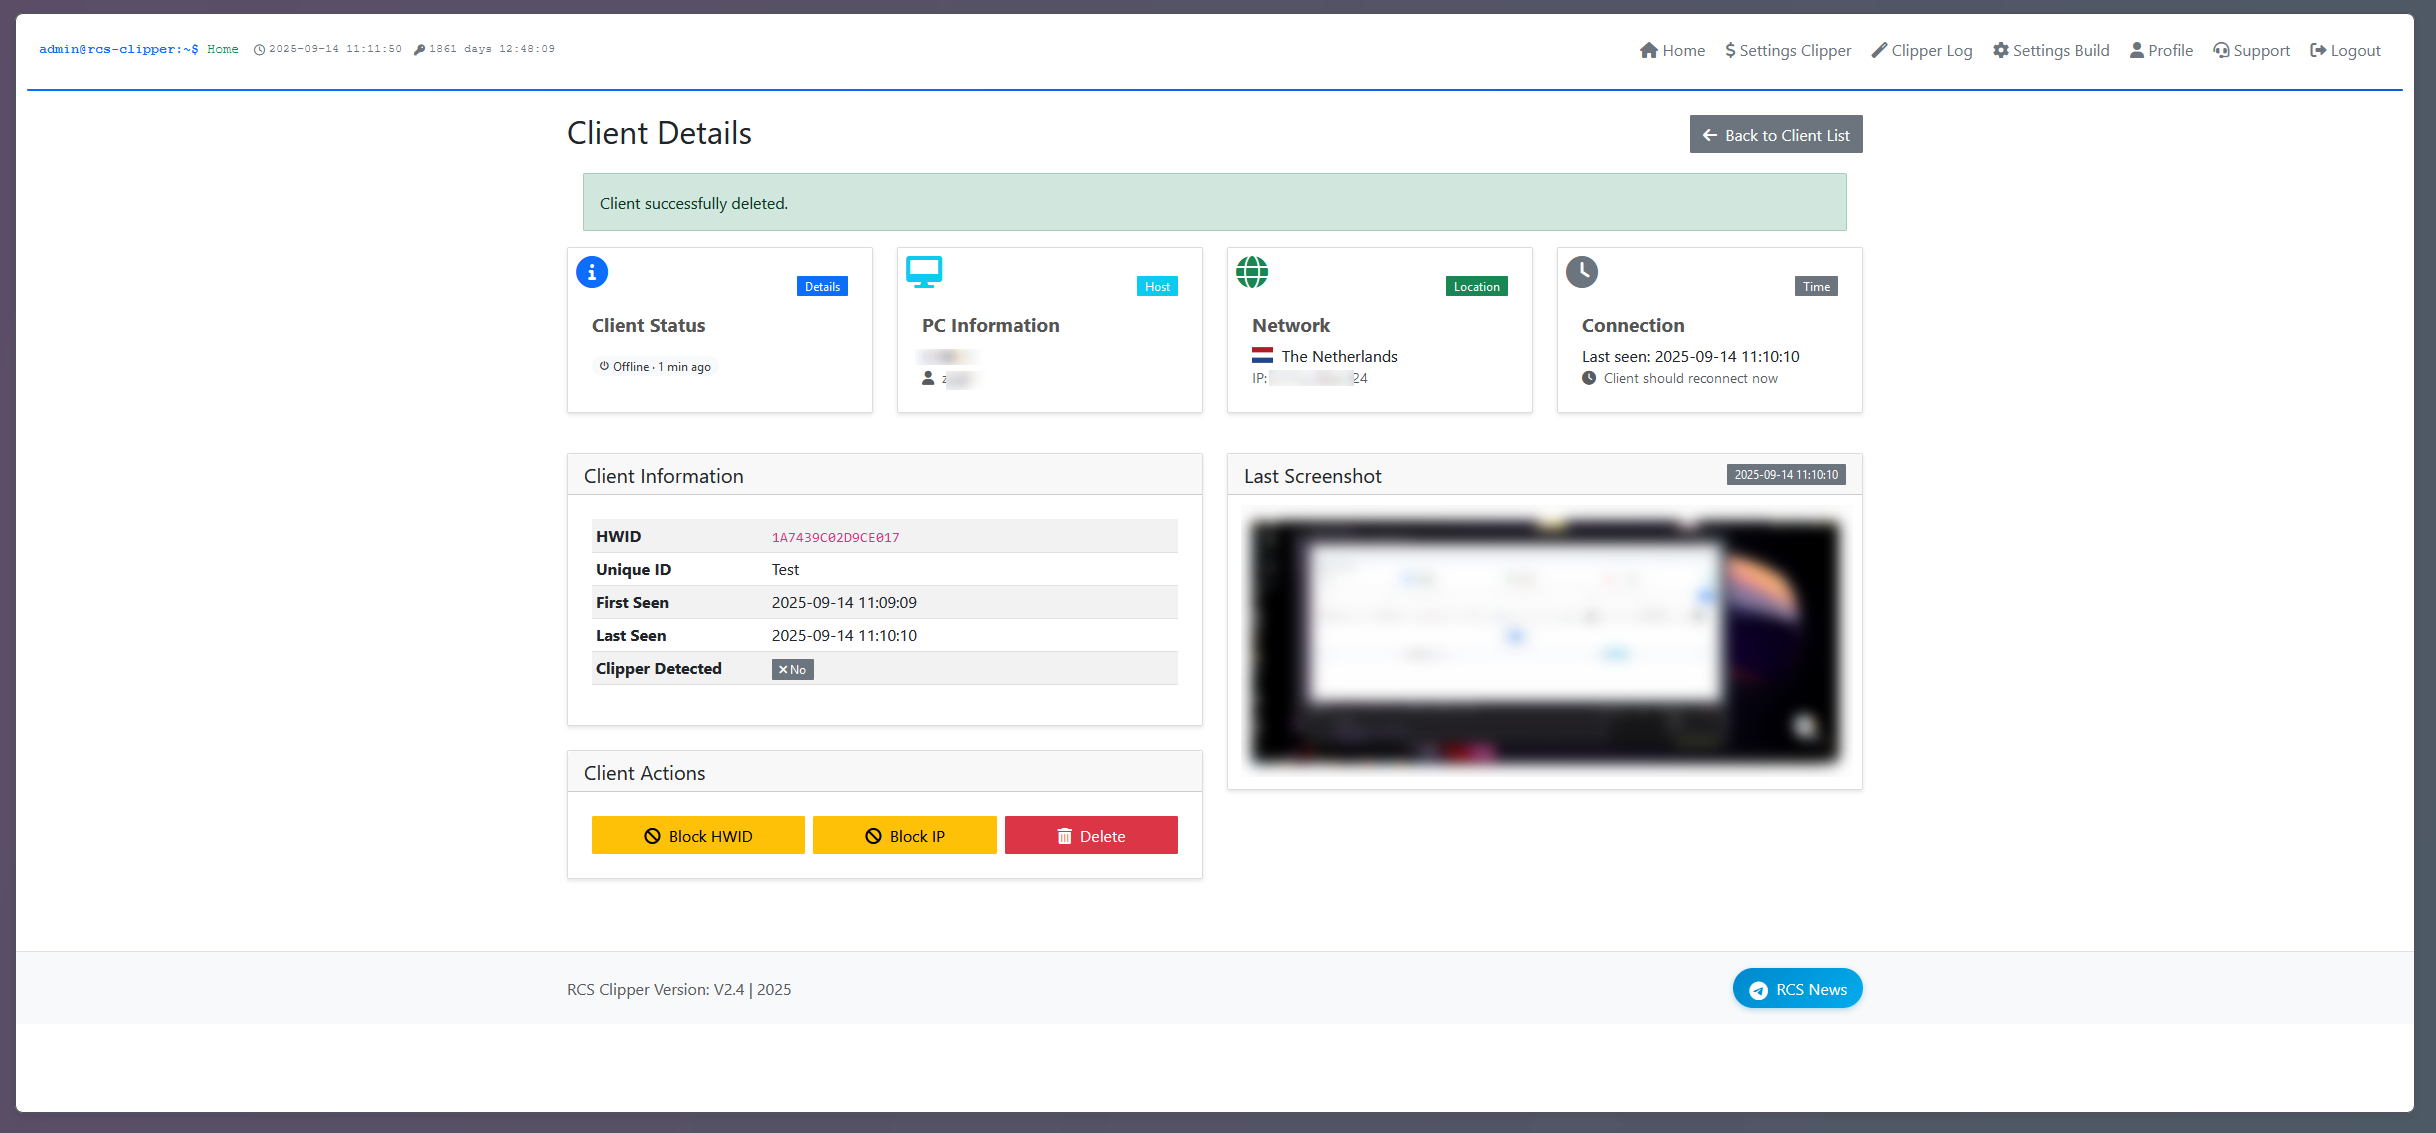Open the blurred last screenshot thumbnail

1544,642
